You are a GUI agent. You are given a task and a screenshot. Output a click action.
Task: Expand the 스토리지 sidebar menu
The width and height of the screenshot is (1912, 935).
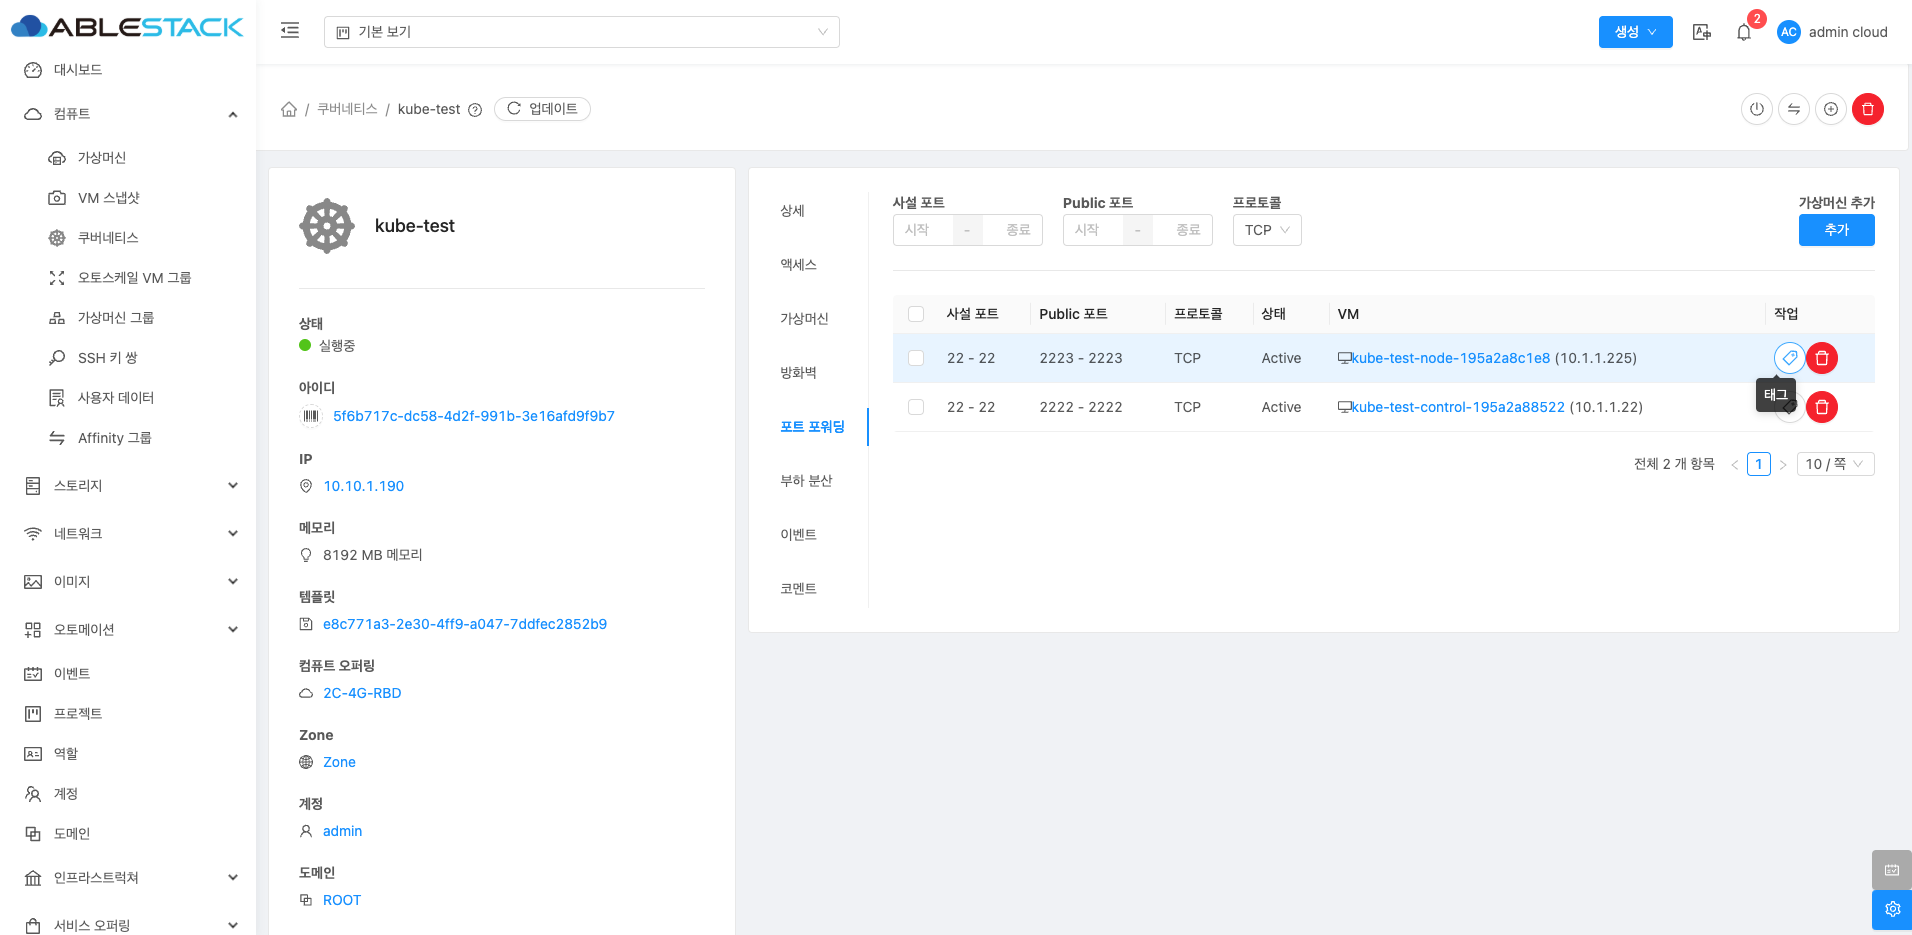coord(132,486)
